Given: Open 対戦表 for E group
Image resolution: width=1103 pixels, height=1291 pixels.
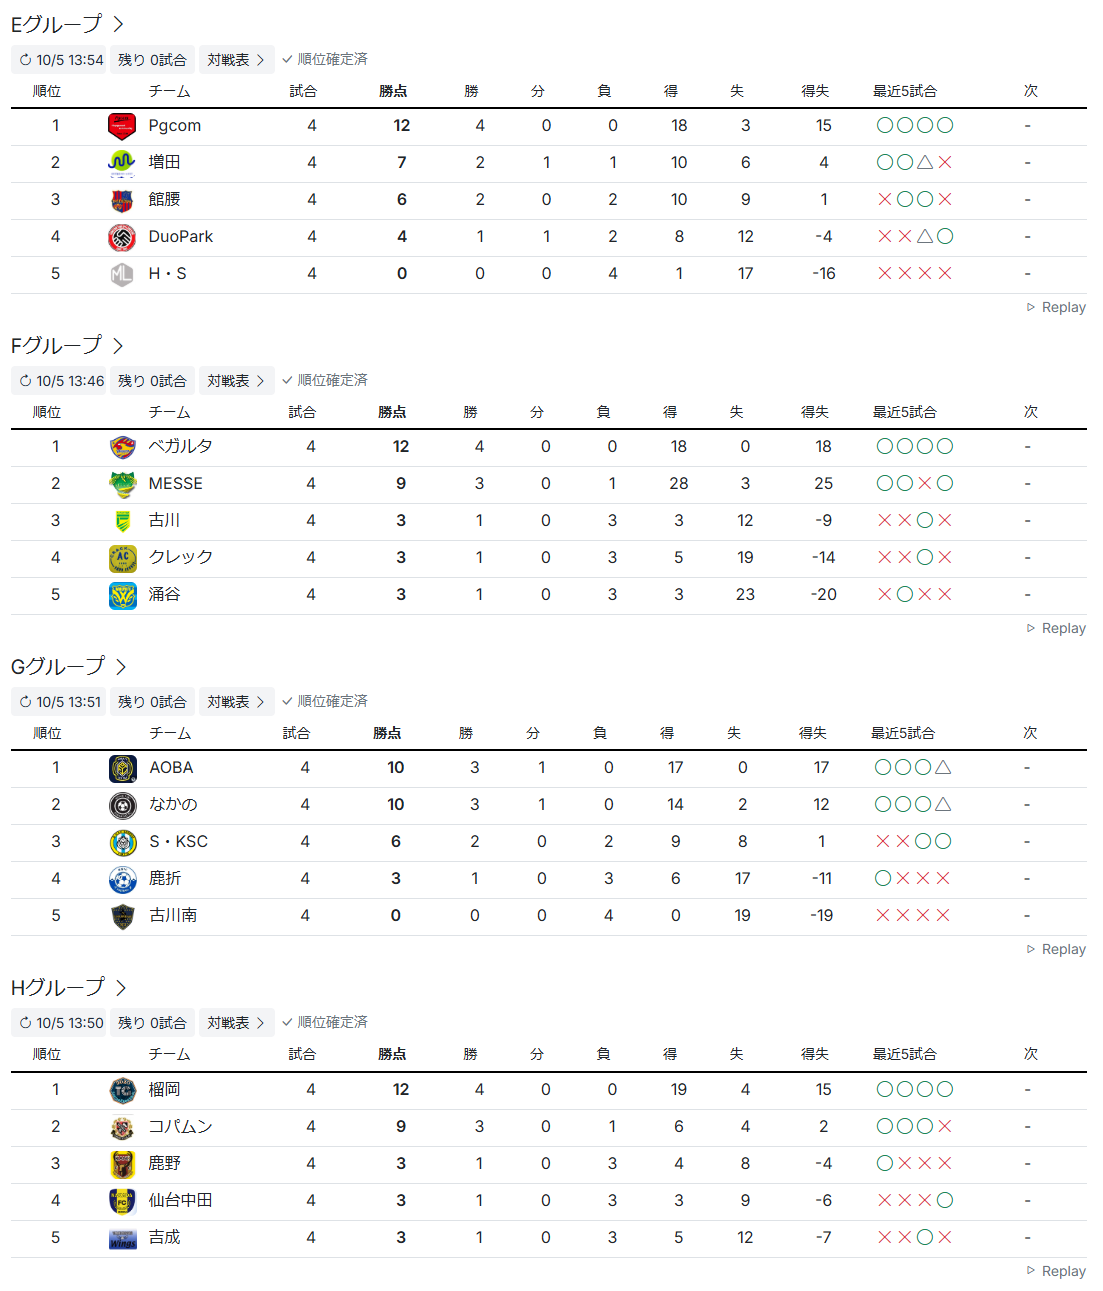Looking at the screenshot, I should click(236, 60).
